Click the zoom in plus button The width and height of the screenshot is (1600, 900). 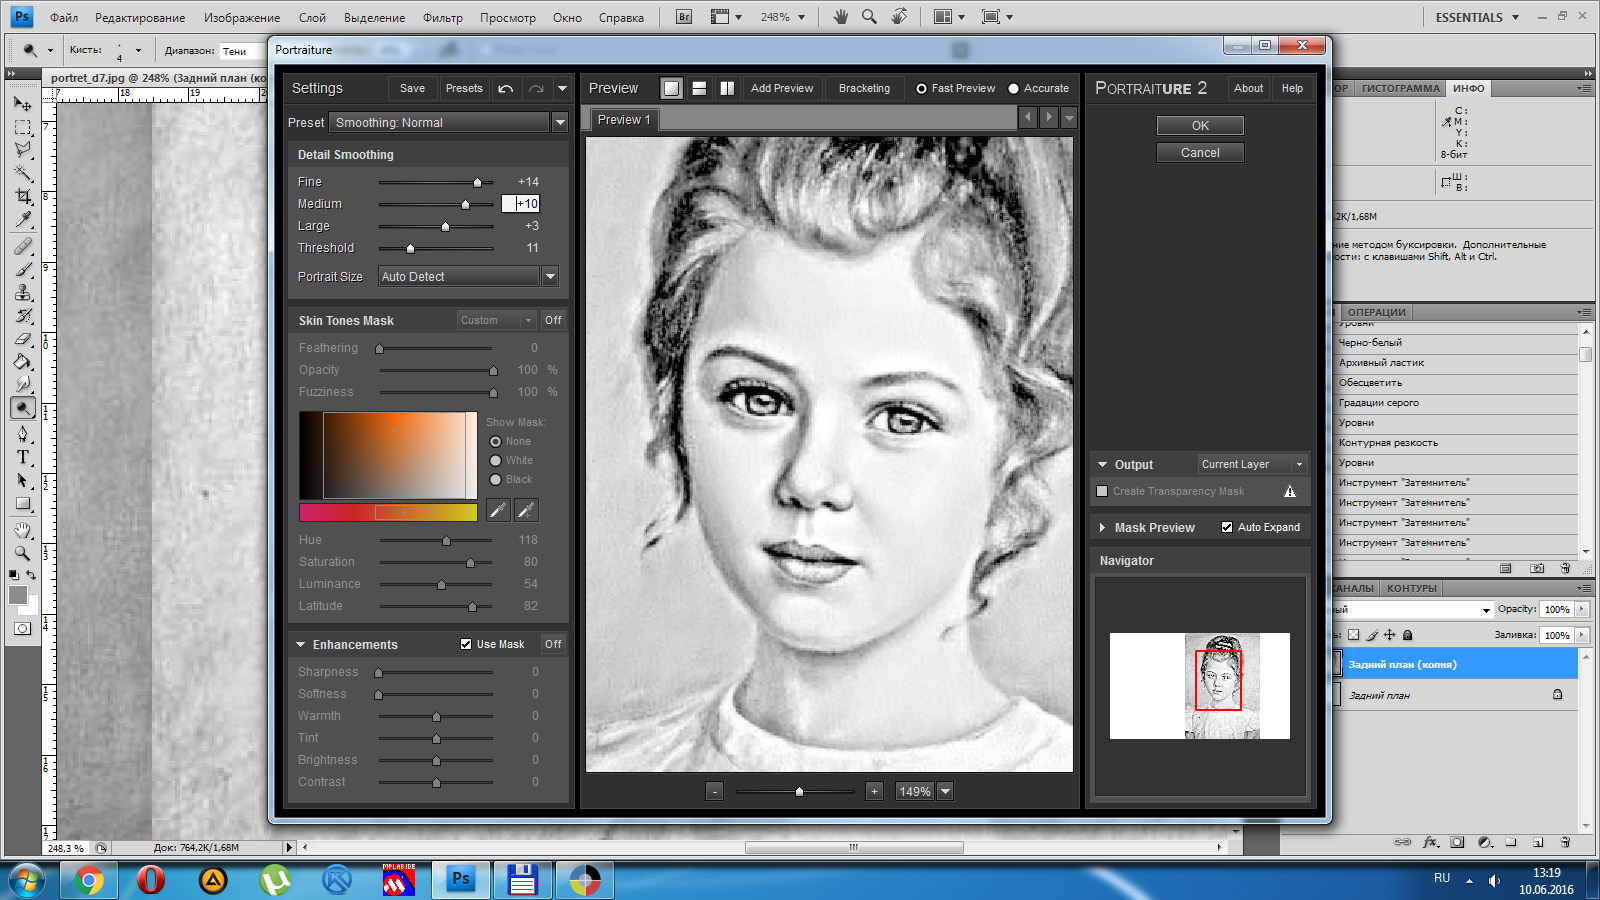[874, 791]
